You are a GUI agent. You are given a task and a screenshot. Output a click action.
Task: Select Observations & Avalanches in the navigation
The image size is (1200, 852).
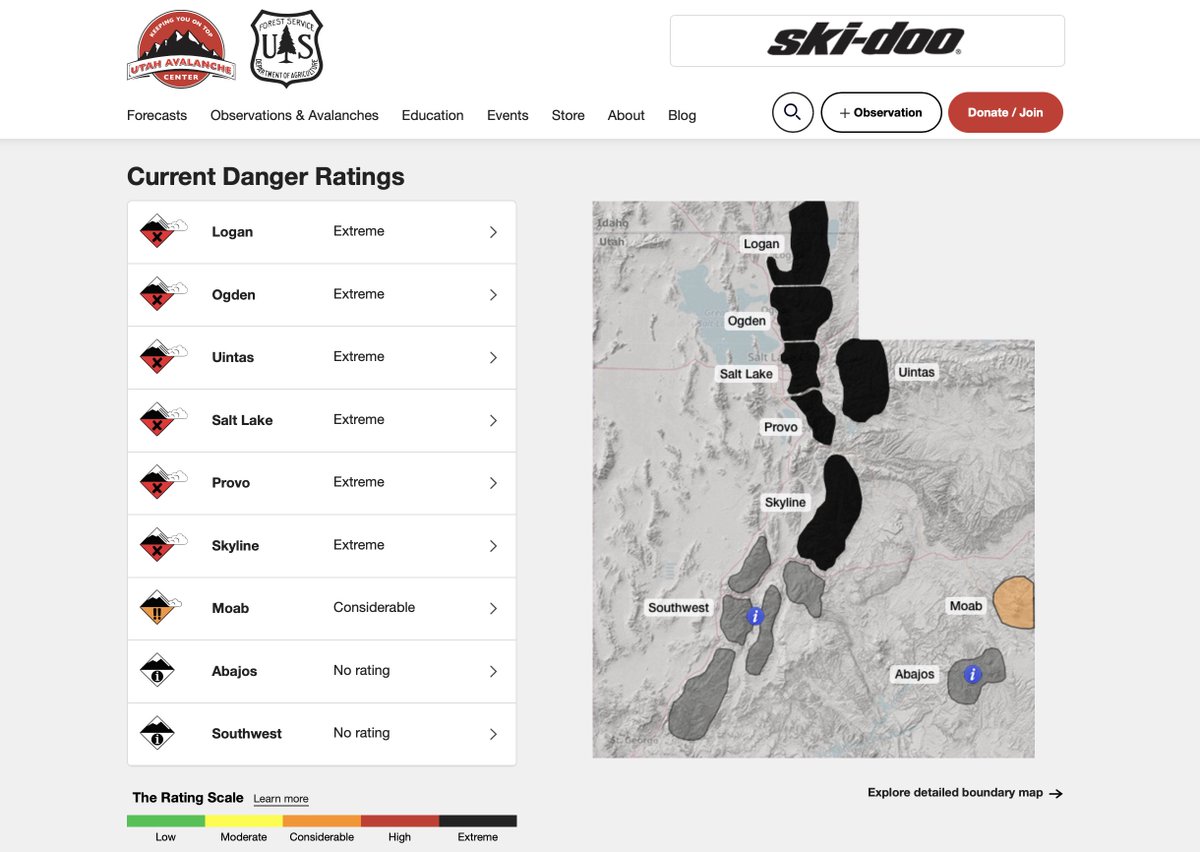[x=293, y=115]
